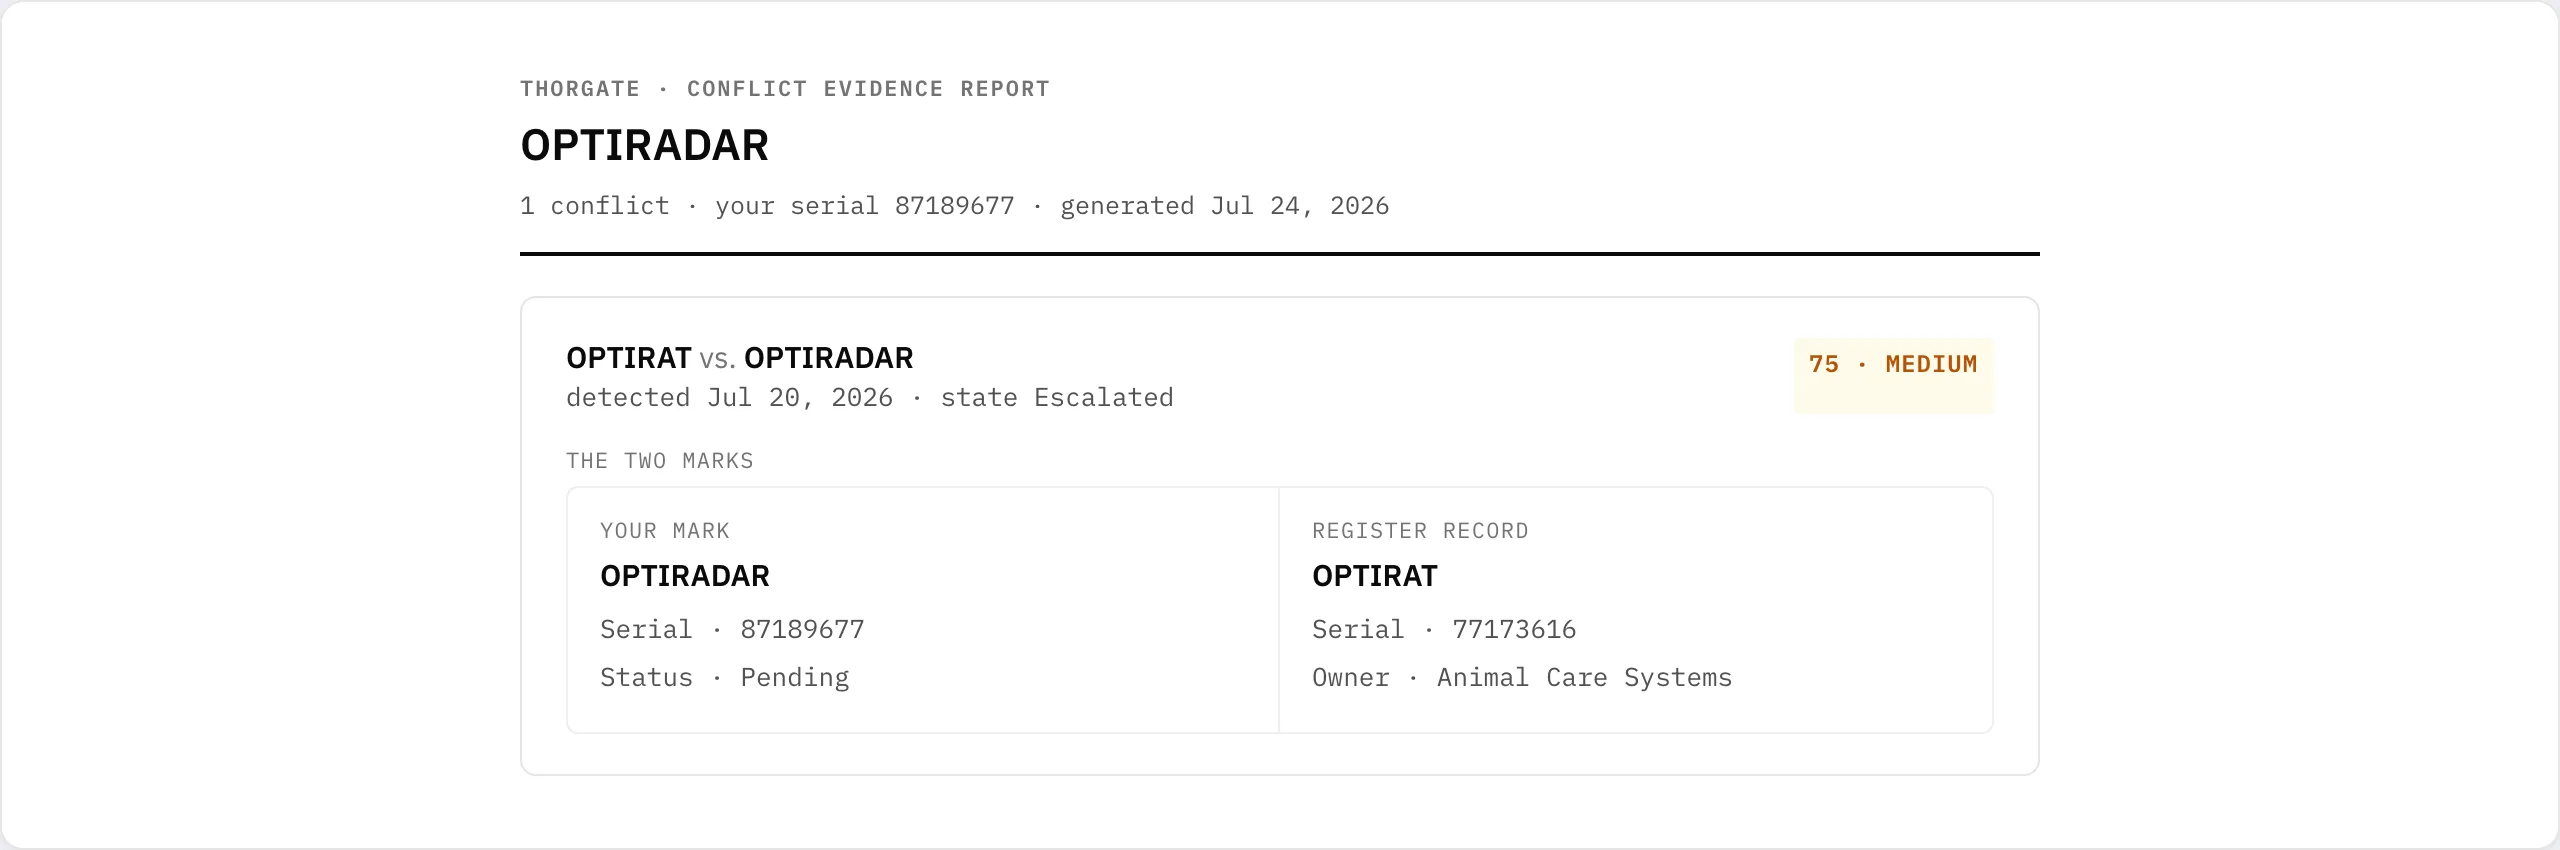
Task: Click OPTIRADAR name in Your Mark panel
Action: tap(685, 576)
